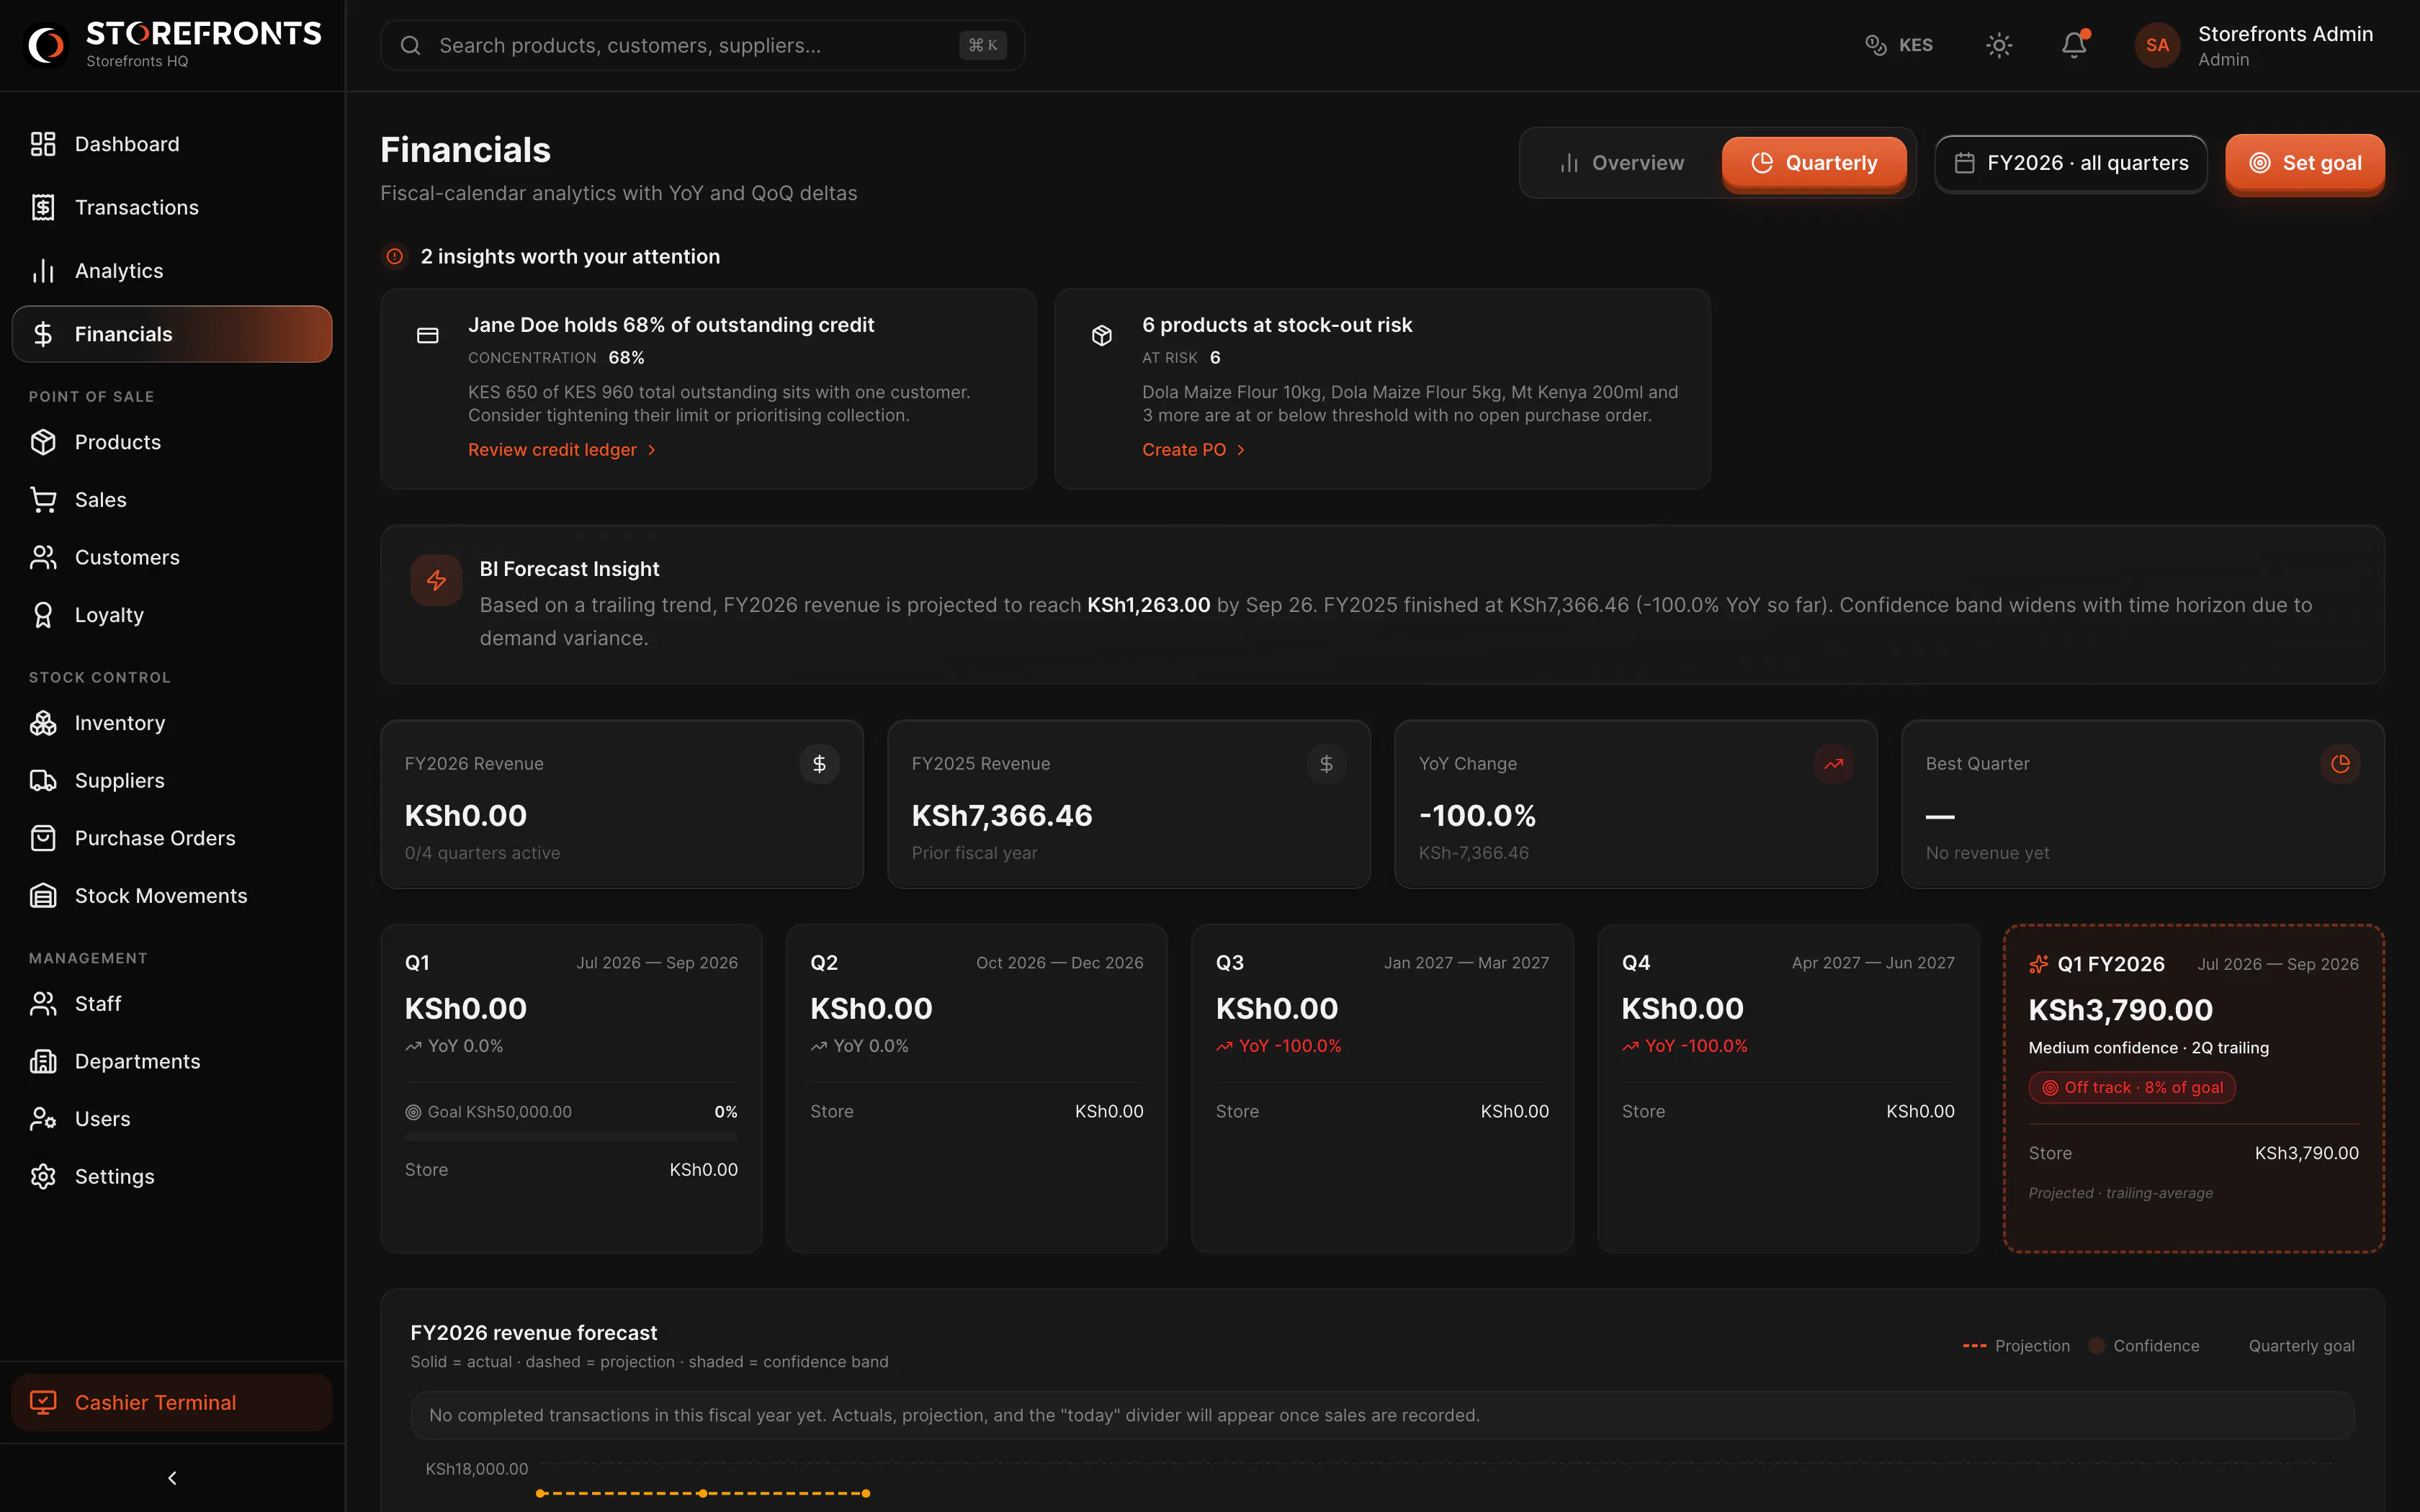Click the Customers people icon
This screenshot has width=2420, height=1512.
tap(43, 557)
